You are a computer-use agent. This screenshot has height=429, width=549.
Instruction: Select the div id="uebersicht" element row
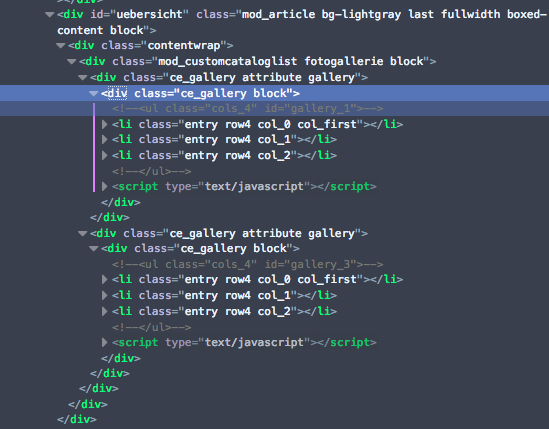click(x=302, y=22)
